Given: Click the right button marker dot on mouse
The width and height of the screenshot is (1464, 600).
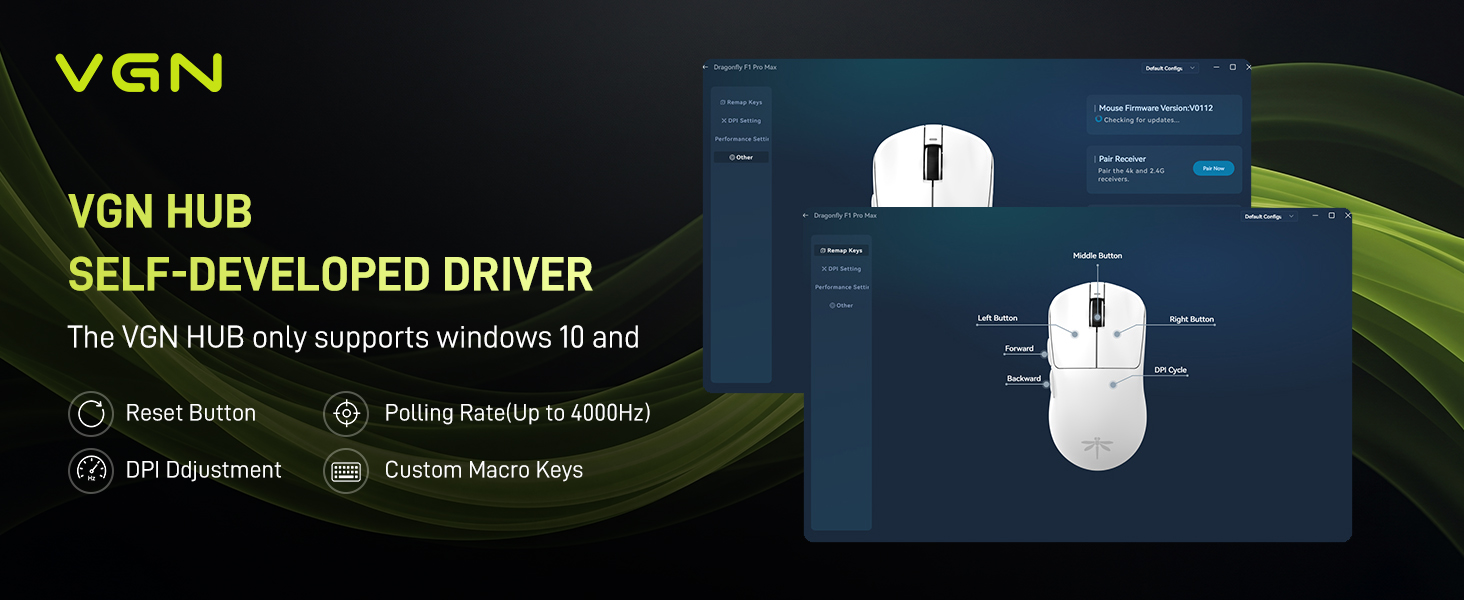Looking at the screenshot, I should (x=1117, y=334).
